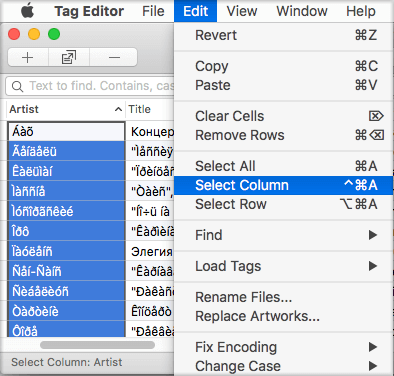Image resolution: width=394 pixels, height=376 pixels.
Task: Click the Title column header
Action: tap(150, 109)
